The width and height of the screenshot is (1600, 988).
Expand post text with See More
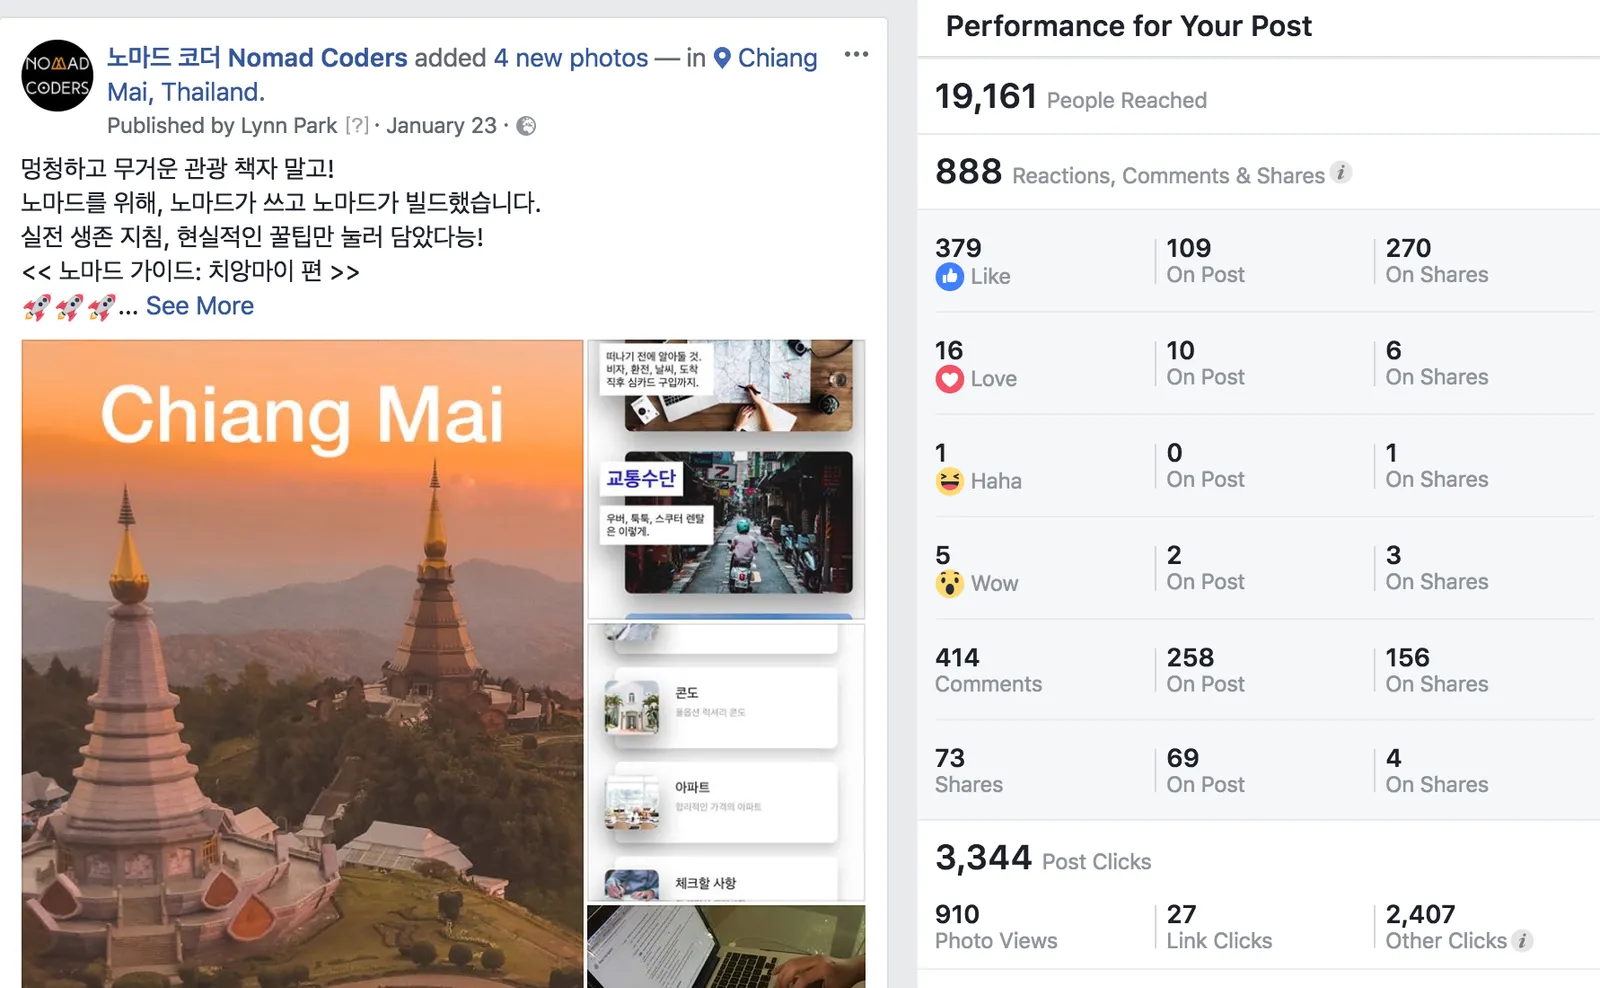[200, 306]
